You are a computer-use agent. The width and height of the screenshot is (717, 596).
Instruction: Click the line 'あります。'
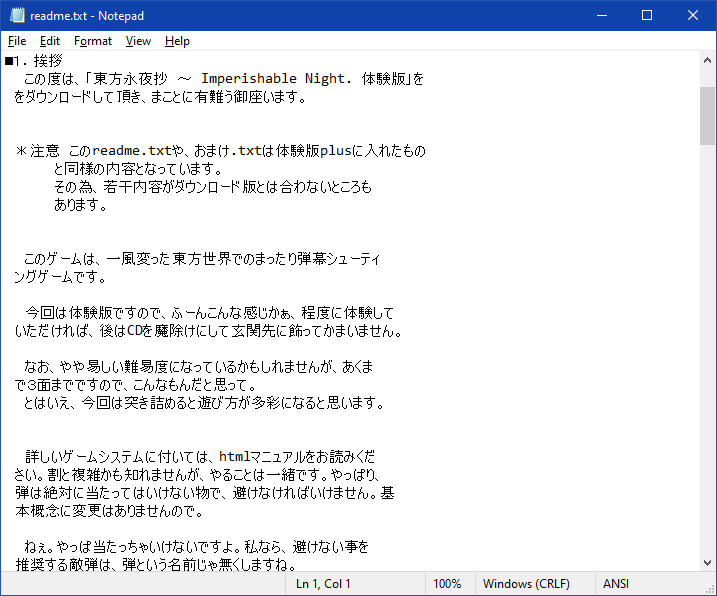pyautogui.click(x=80, y=205)
